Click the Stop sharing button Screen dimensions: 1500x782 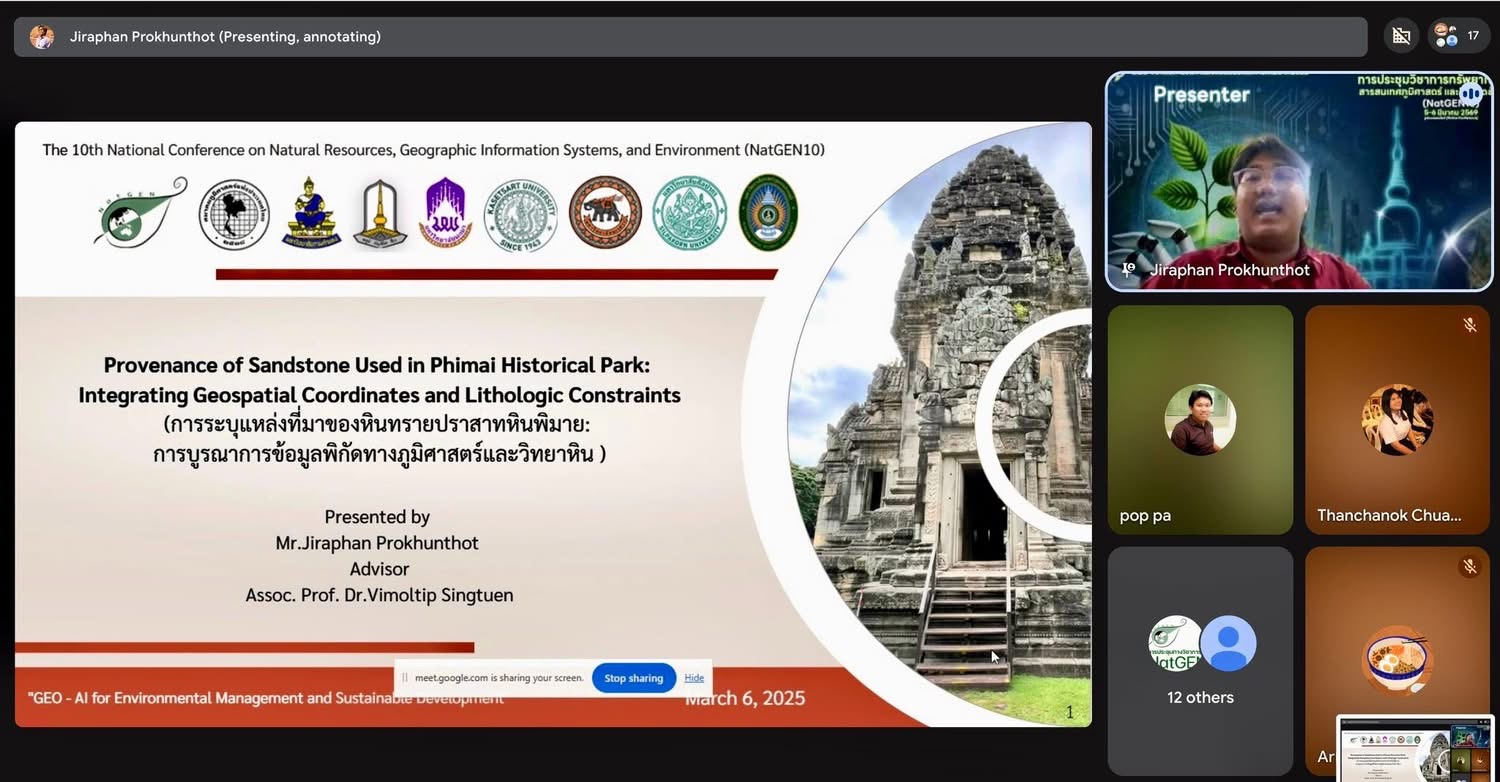pyautogui.click(x=633, y=678)
